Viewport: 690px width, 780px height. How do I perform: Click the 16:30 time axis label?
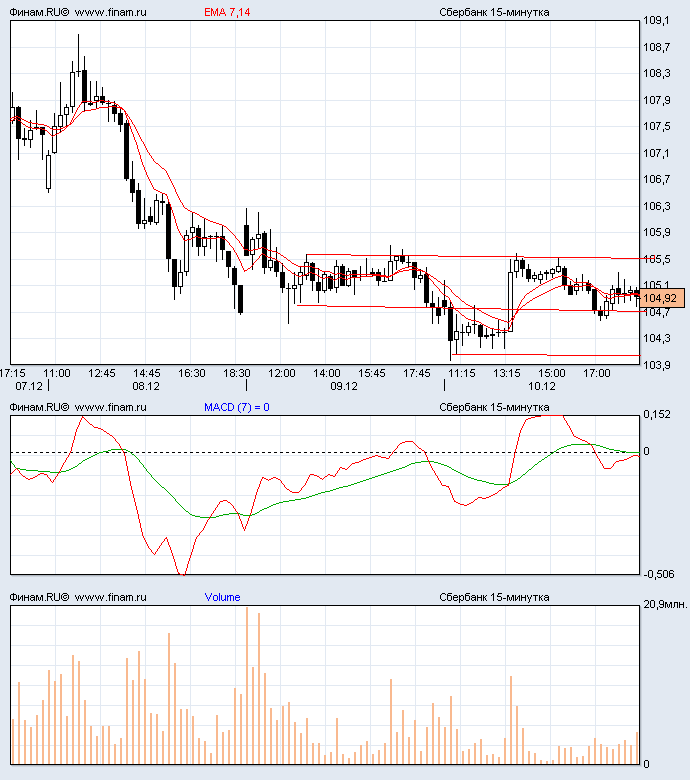192,373
